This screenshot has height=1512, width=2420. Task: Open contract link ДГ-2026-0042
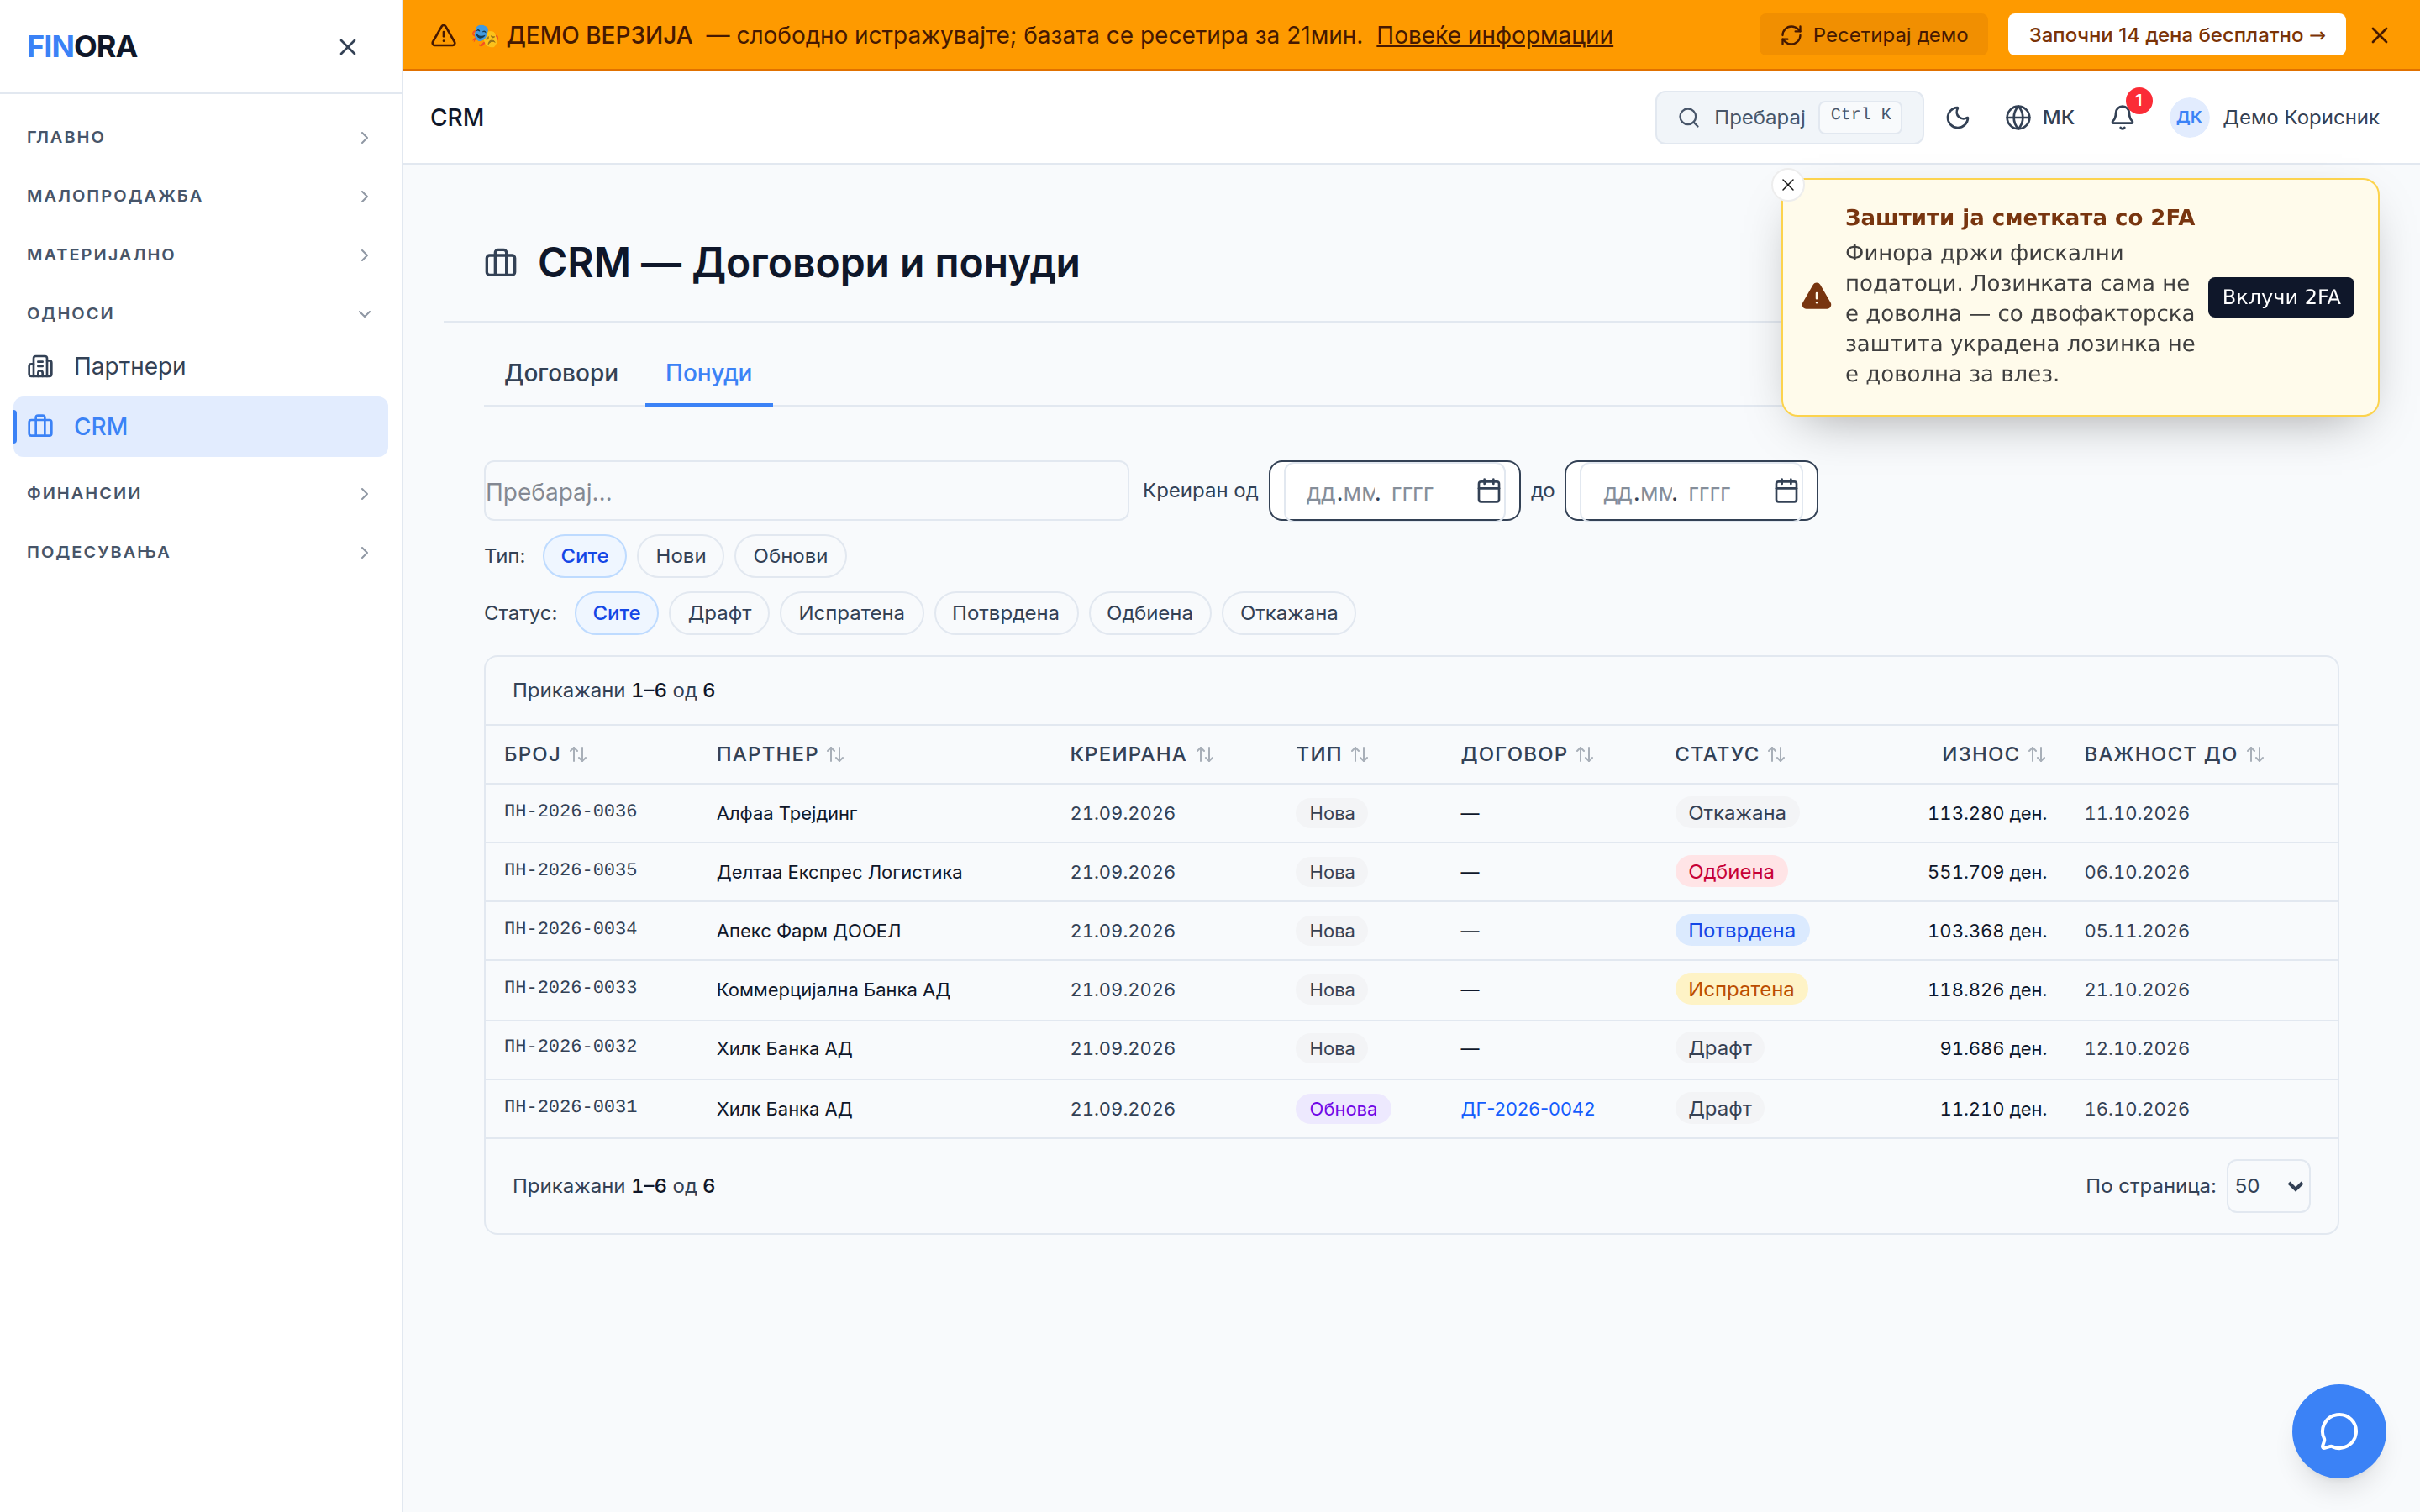pos(1527,1109)
